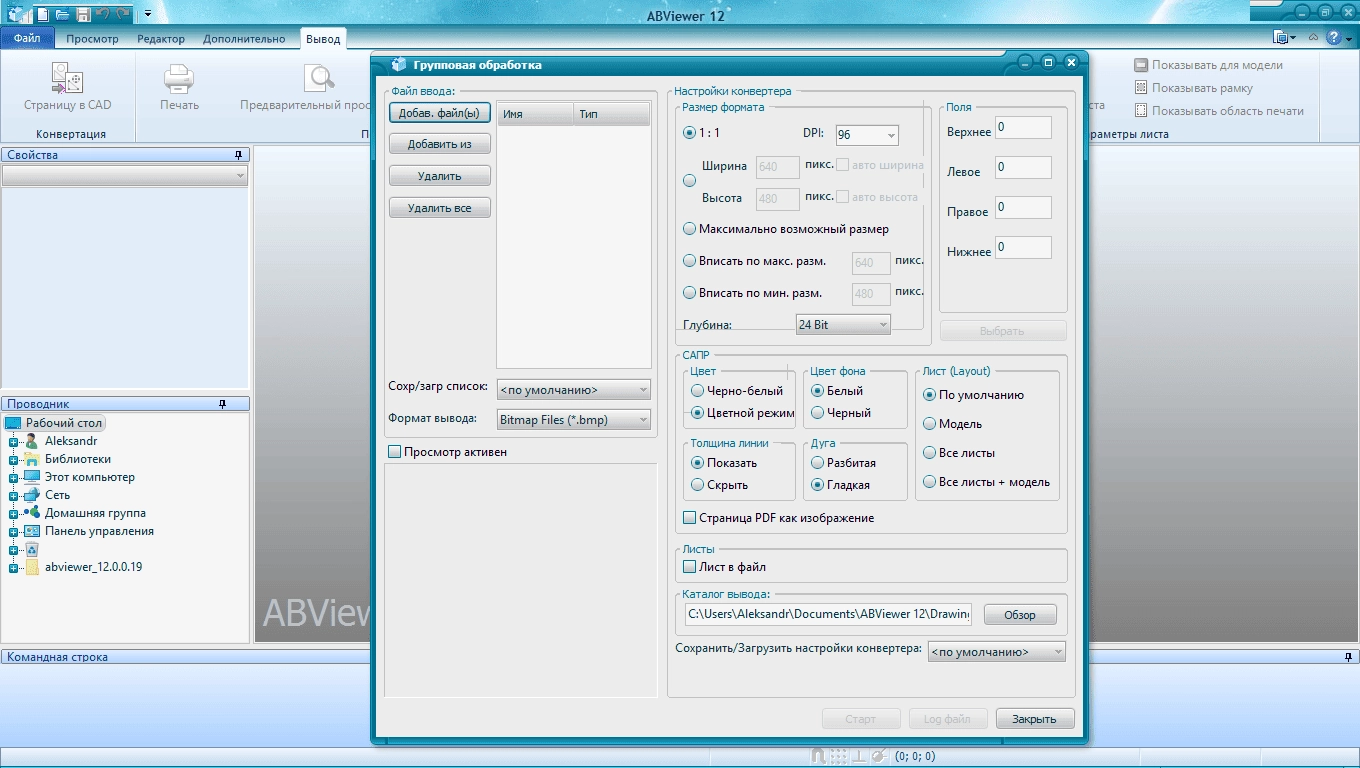Click 'Показывать область печати' ribbon icon
Image resolution: width=1360 pixels, height=768 pixels.
pyautogui.click(x=1141, y=111)
